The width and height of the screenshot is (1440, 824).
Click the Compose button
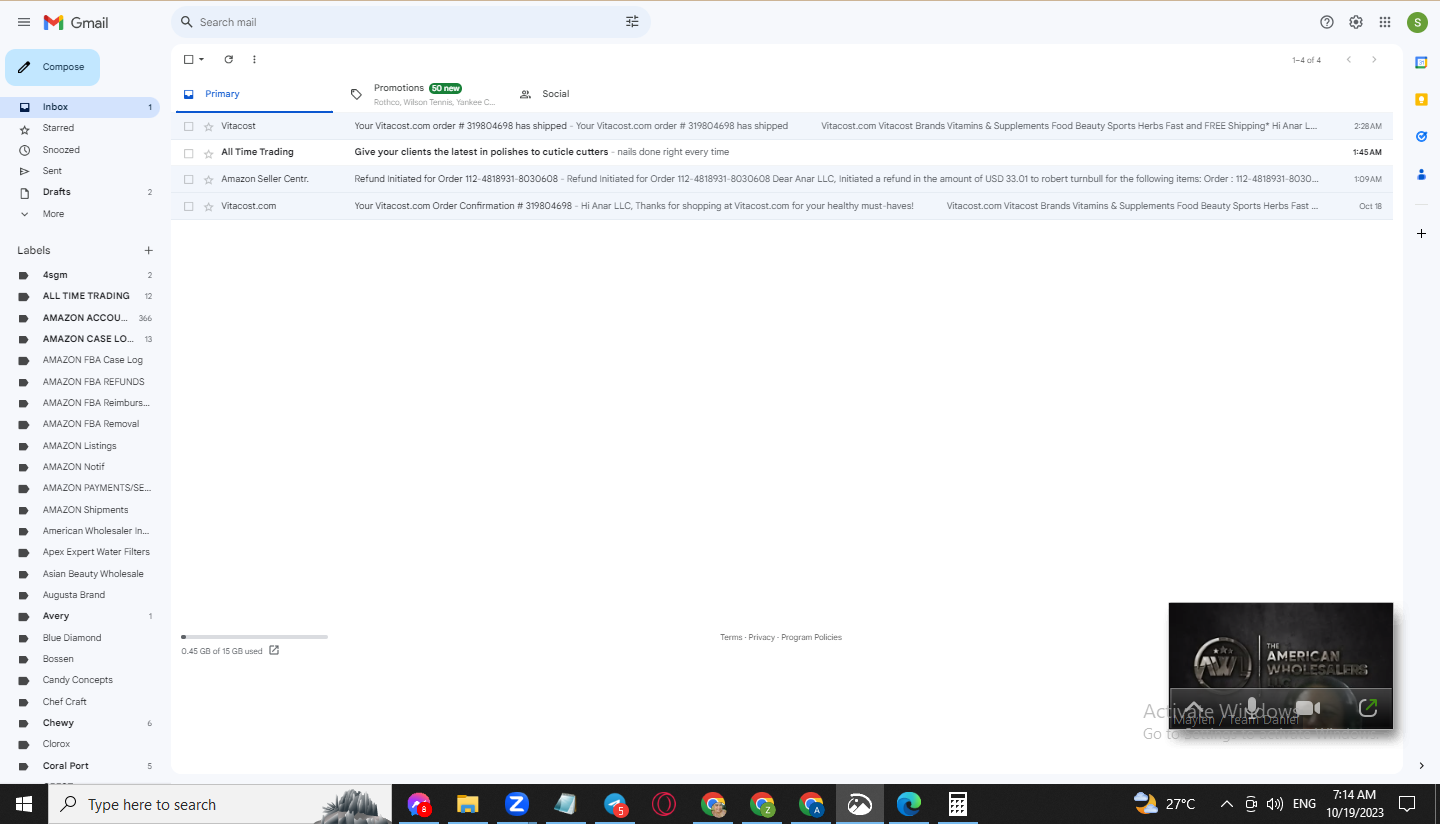coord(53,67)
